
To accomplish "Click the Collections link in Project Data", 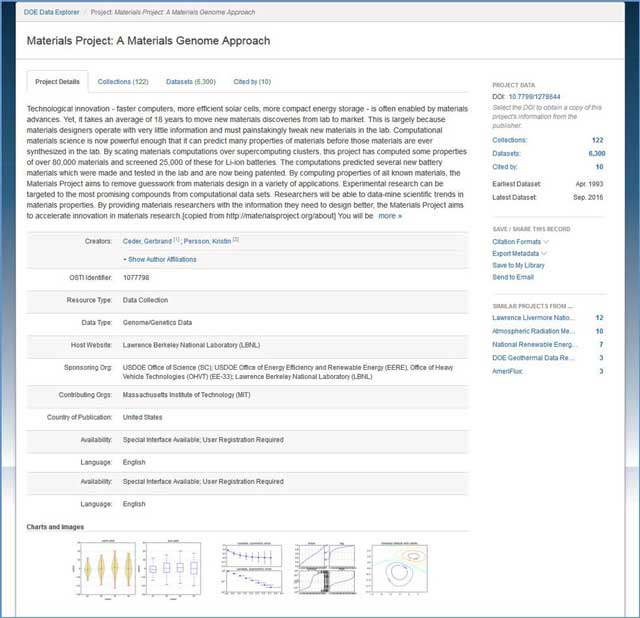I will pos(509,140).
